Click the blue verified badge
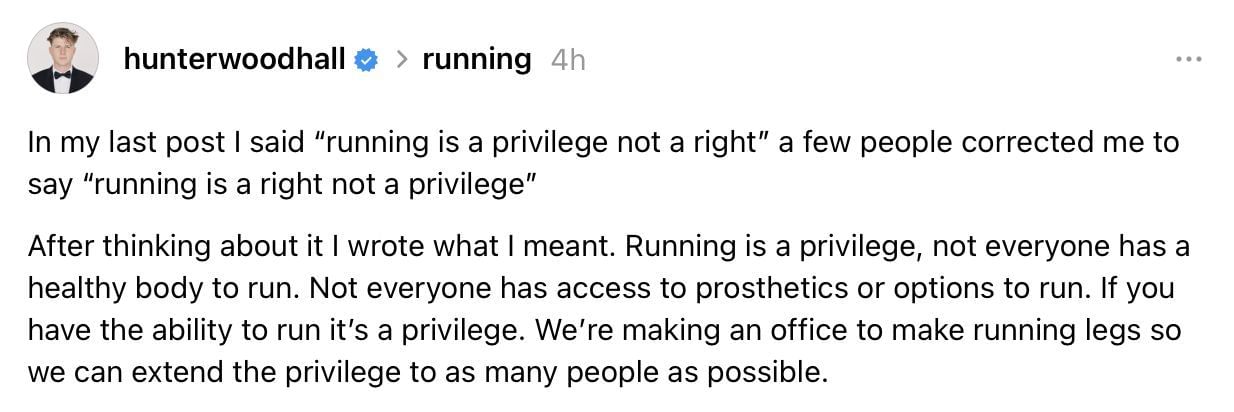This screenshot has width=1234, height=412. [x=366, y=61]
